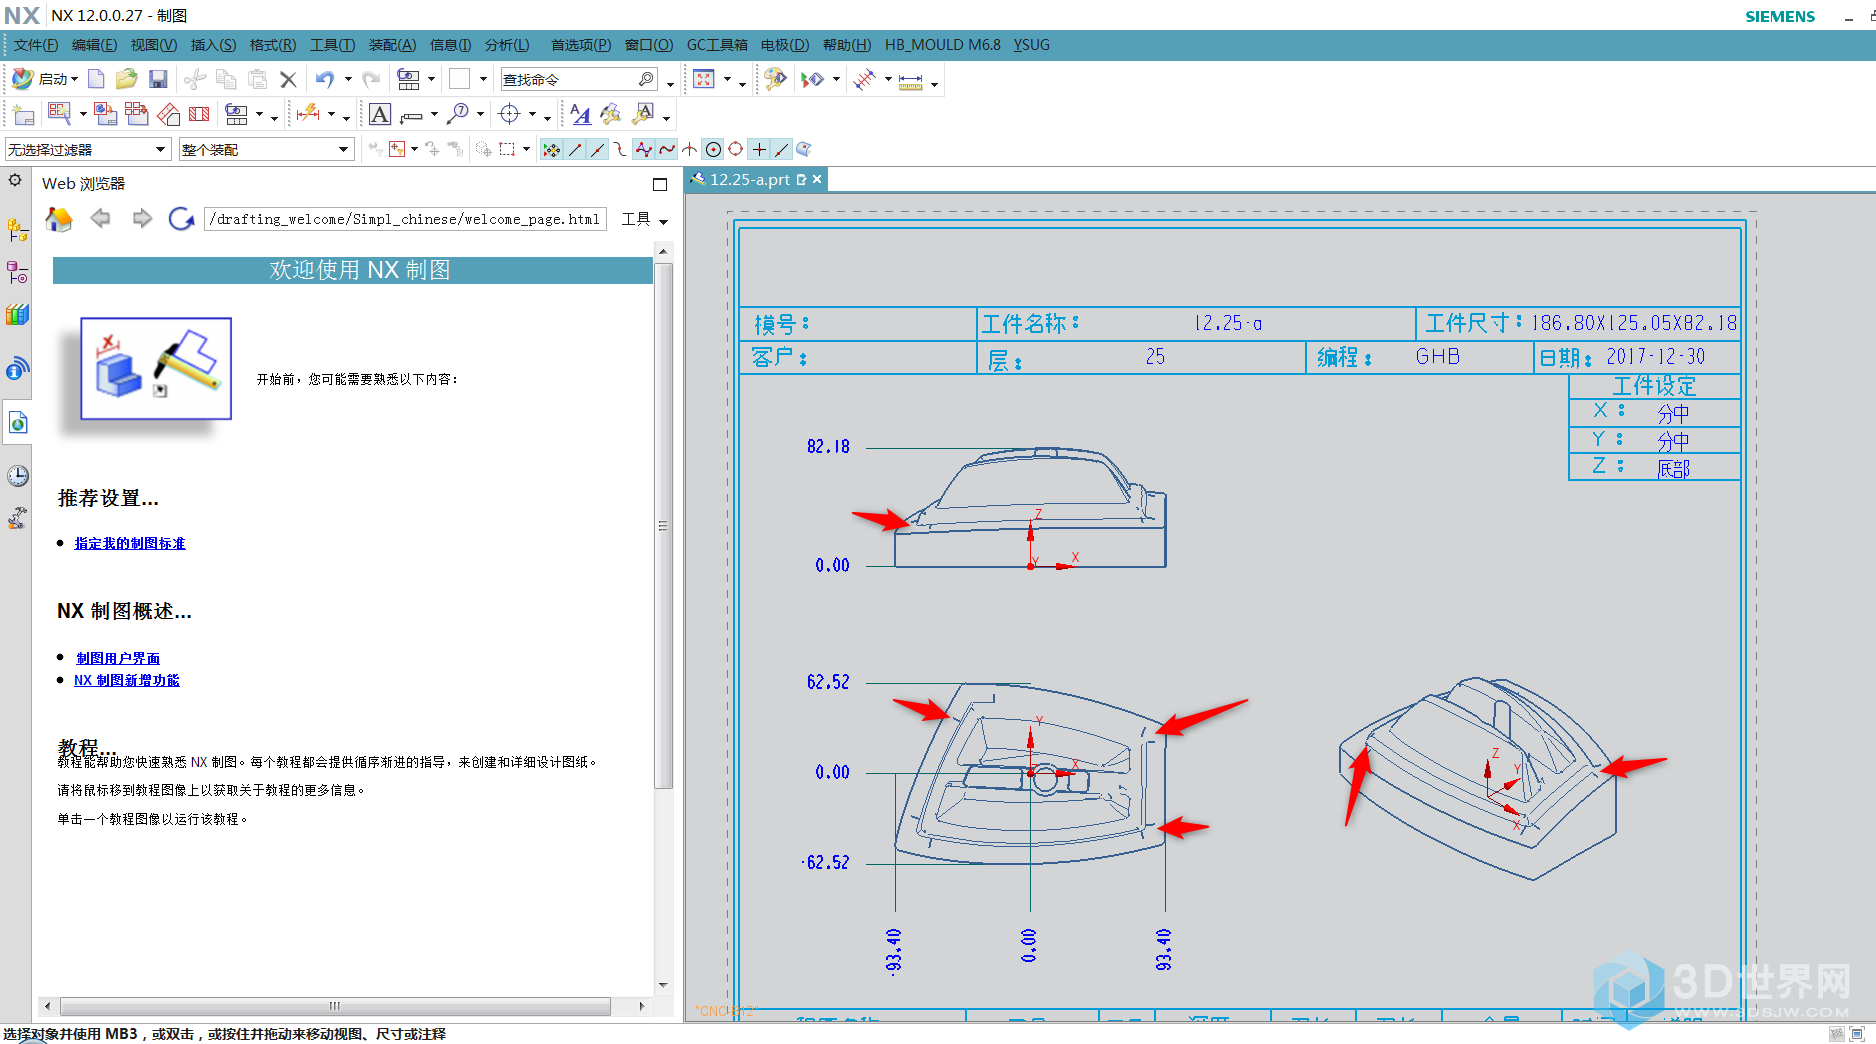
Task: Open the History clock sidebar icon
Action: pyautogui.click(x=17, y=476)
